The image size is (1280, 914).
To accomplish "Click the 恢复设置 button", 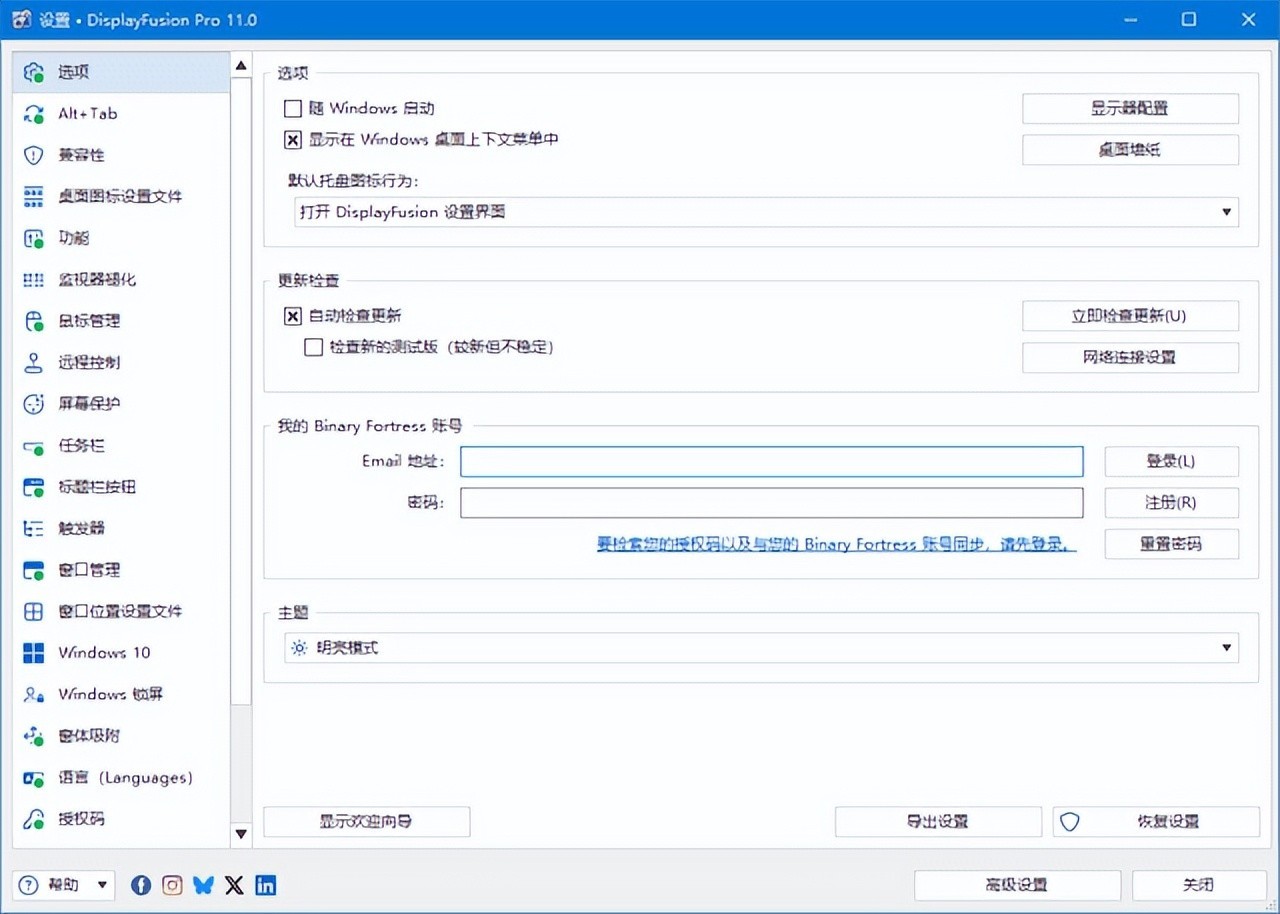I will [x=1156, y=822].
